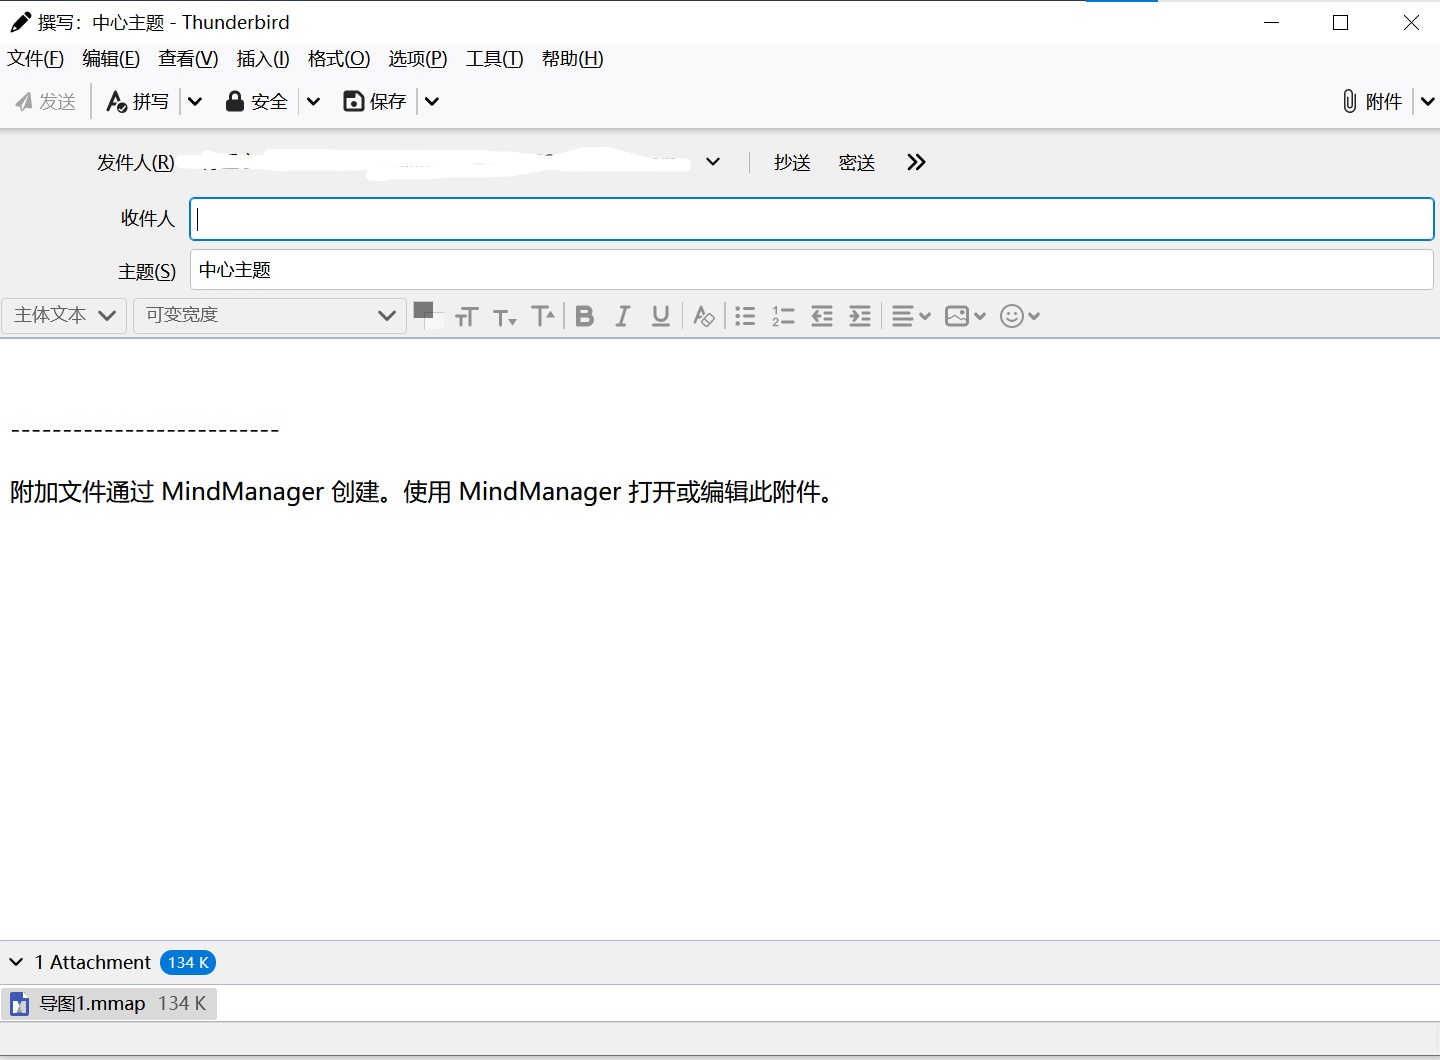Open the emoji smiley dropdown
1440x1060 pixels.
coord(1020,317)
